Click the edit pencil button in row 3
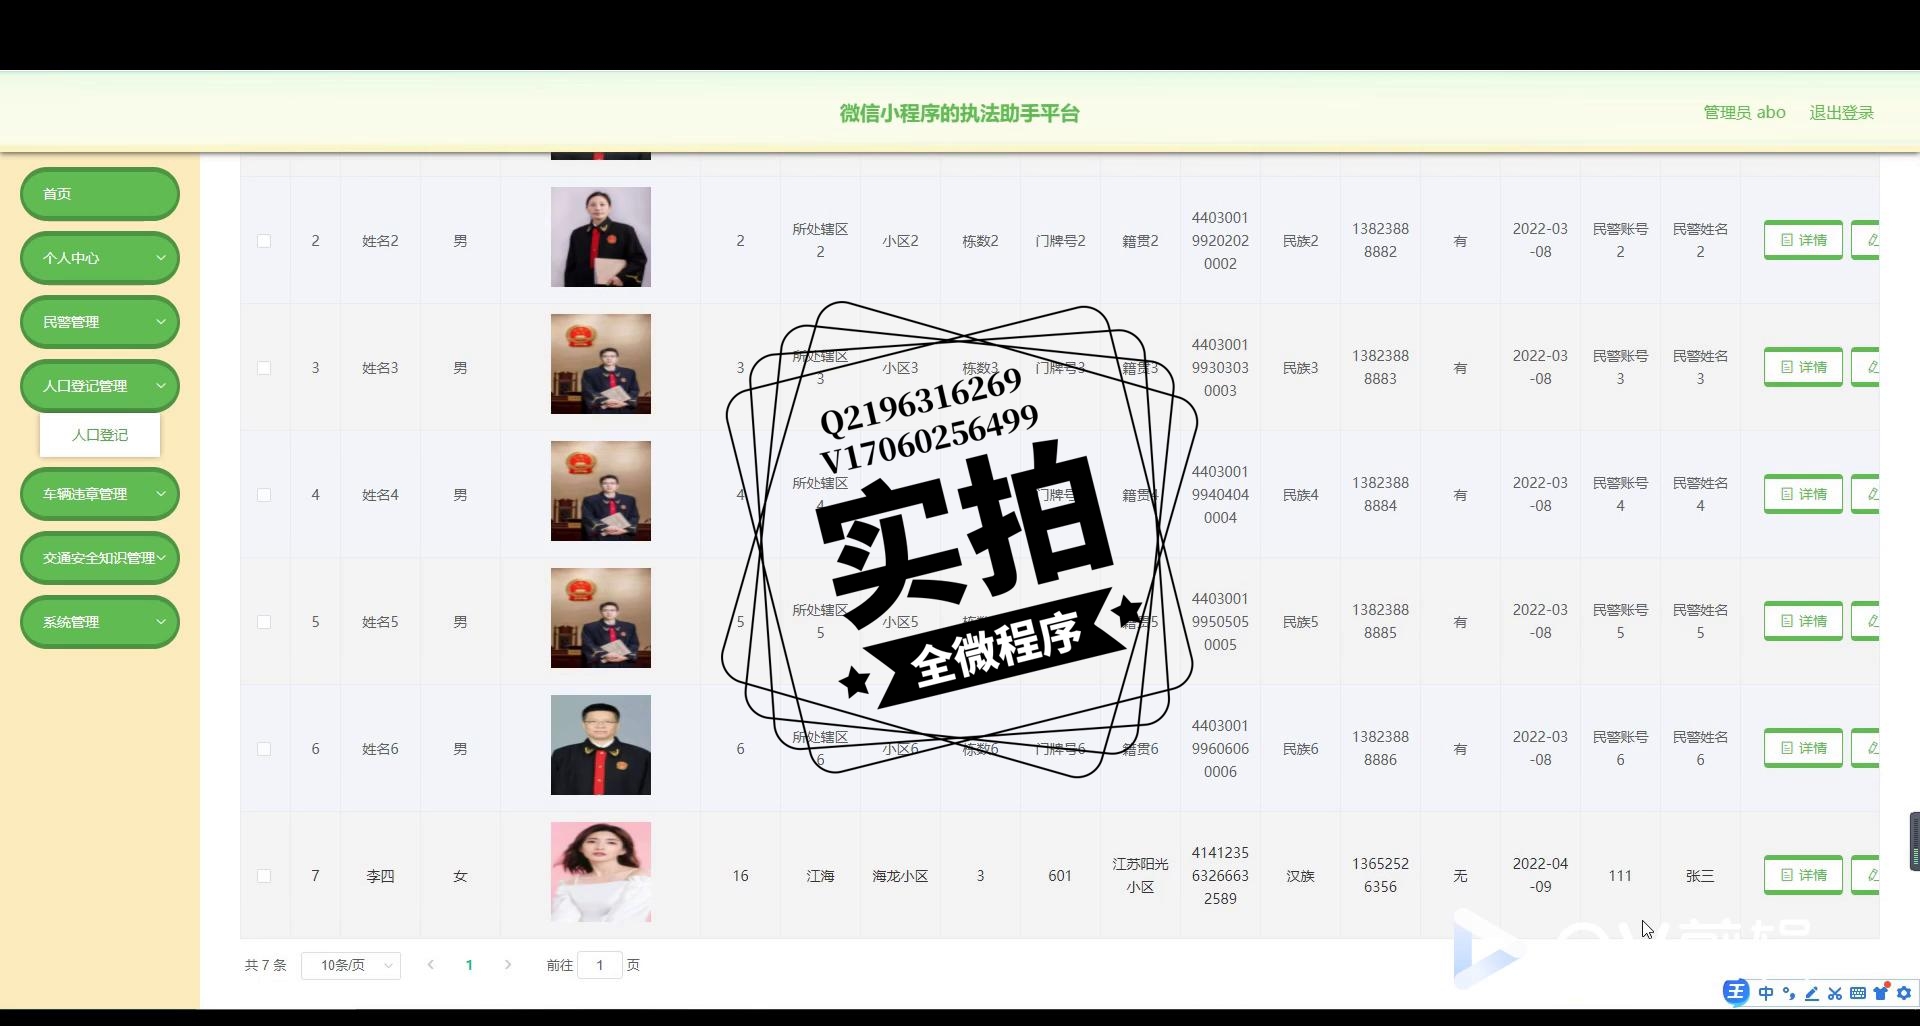Image resolution: width=1920 pixels, height=1026 pixels. [x=1866, y=368]
